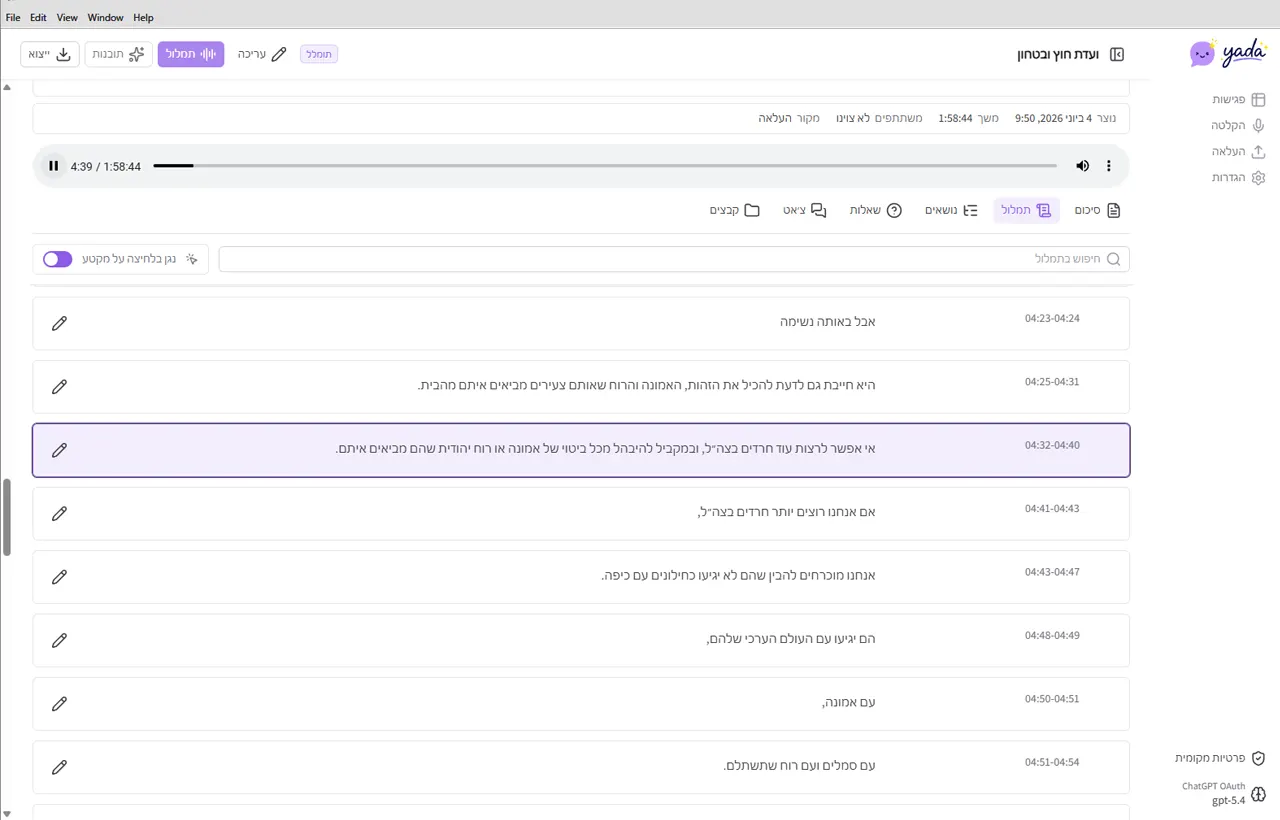
Task: Open the View menu
Action: coord(67,17)
